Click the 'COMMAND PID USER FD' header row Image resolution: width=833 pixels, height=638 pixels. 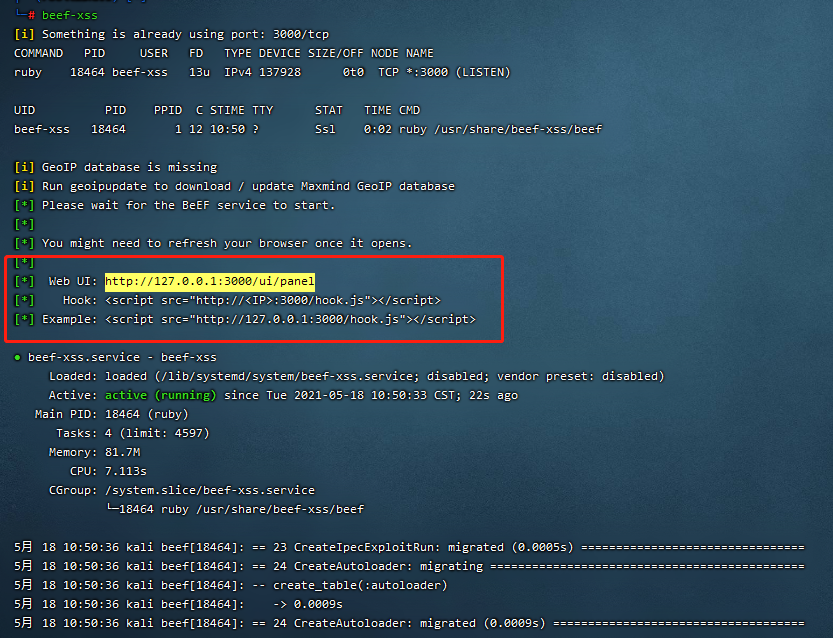224,53
